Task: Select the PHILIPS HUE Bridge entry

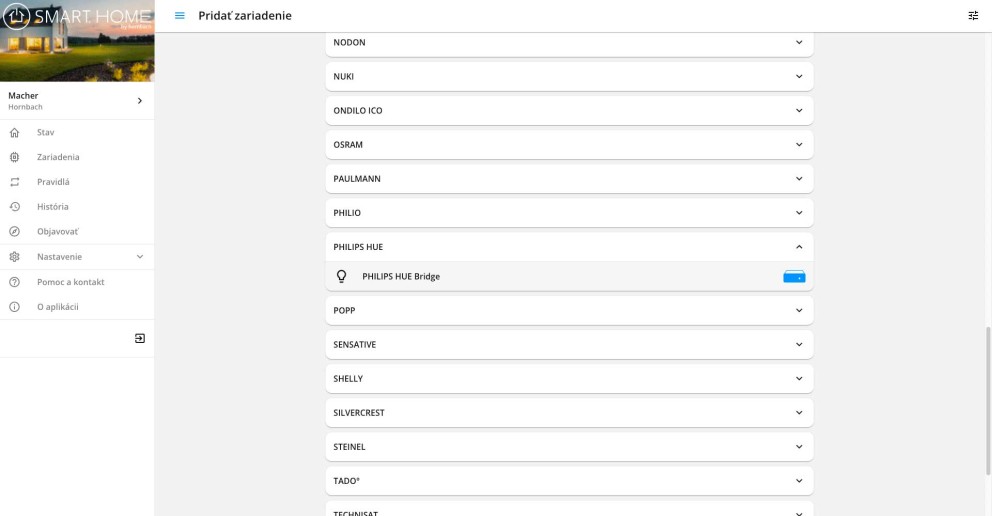Action: 569,276
